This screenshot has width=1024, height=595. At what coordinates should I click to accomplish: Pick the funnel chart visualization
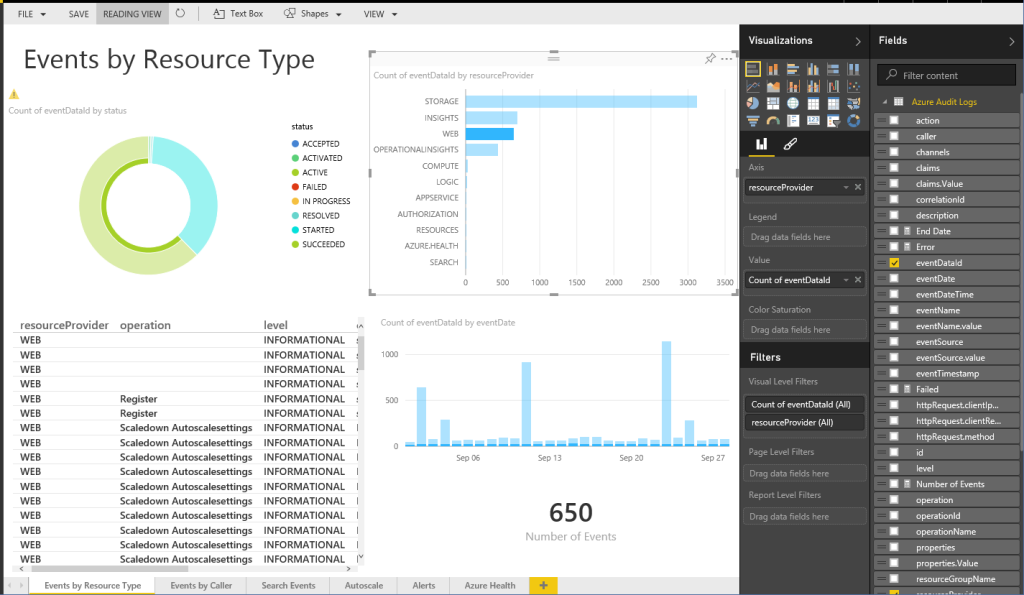coord(753,121)
